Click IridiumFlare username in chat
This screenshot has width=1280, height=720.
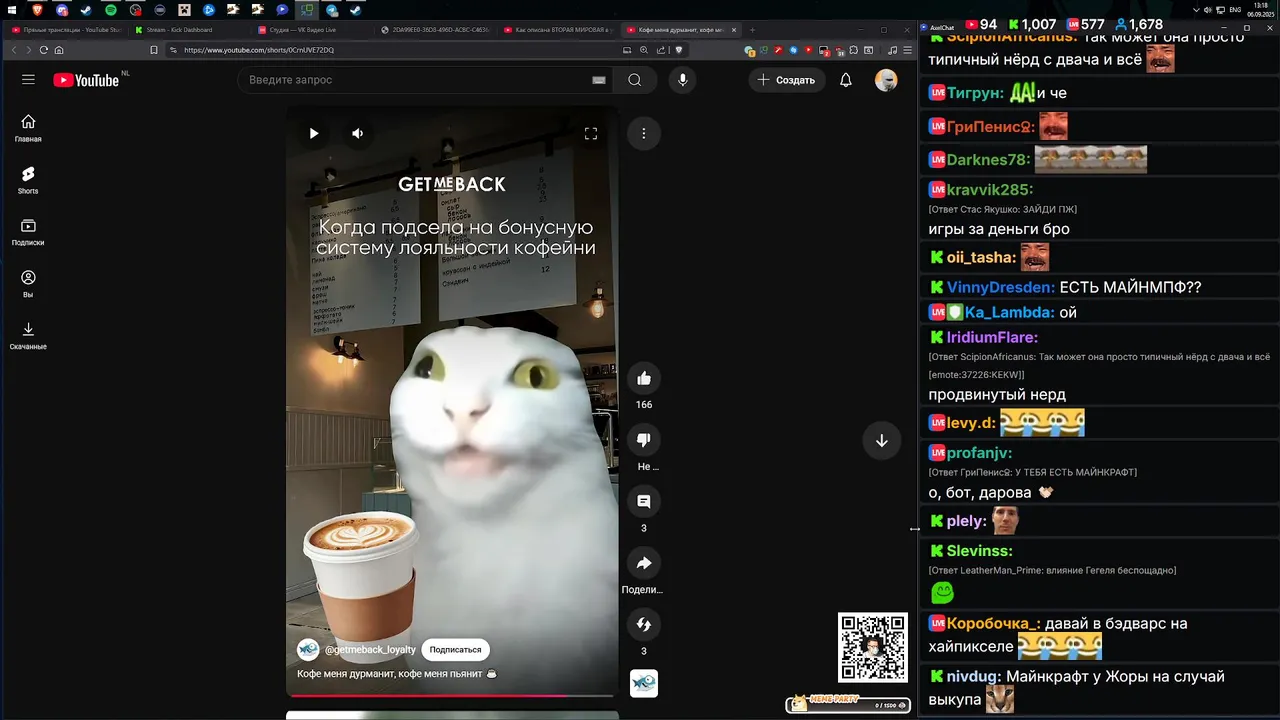(992, 338)
